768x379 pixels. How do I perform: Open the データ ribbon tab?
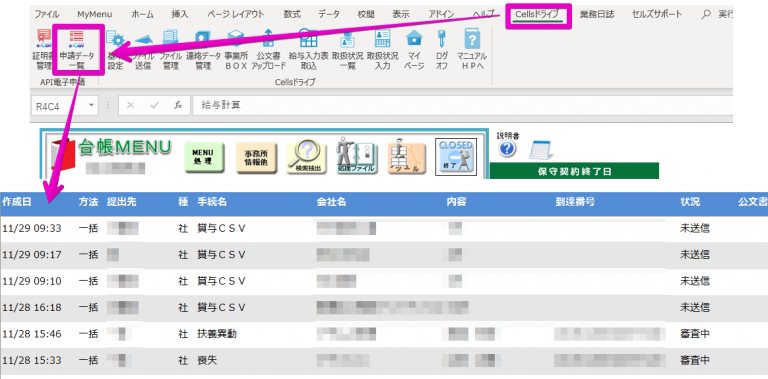(x=329, y=14)
